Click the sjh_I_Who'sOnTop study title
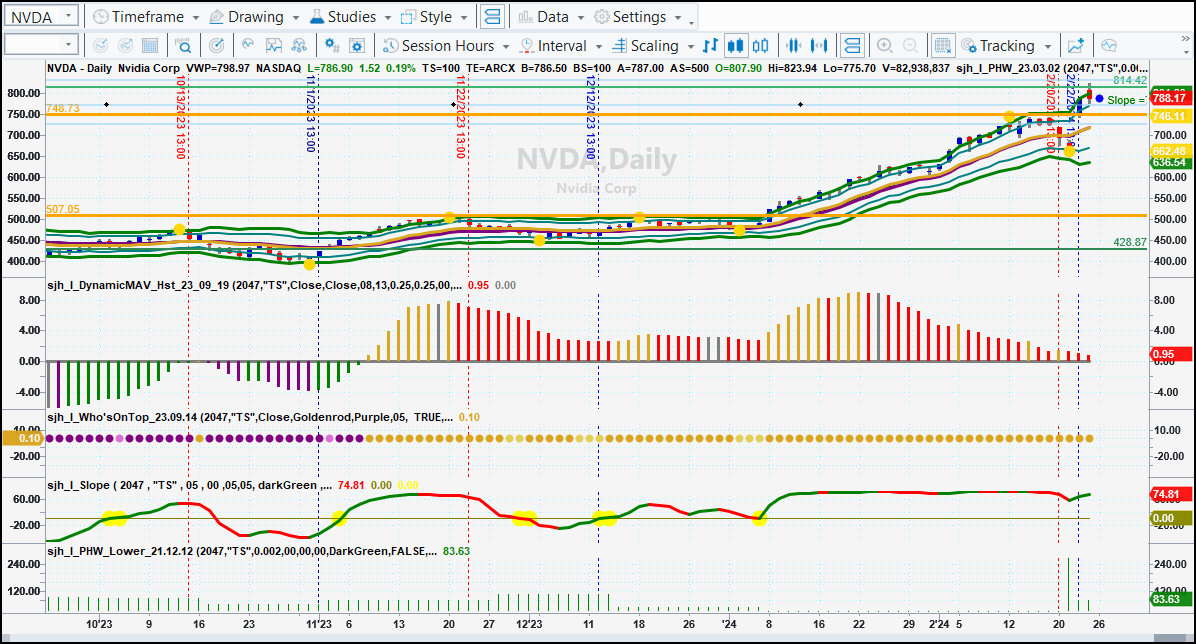1196x644 pixels. click(x=250, y=417)
